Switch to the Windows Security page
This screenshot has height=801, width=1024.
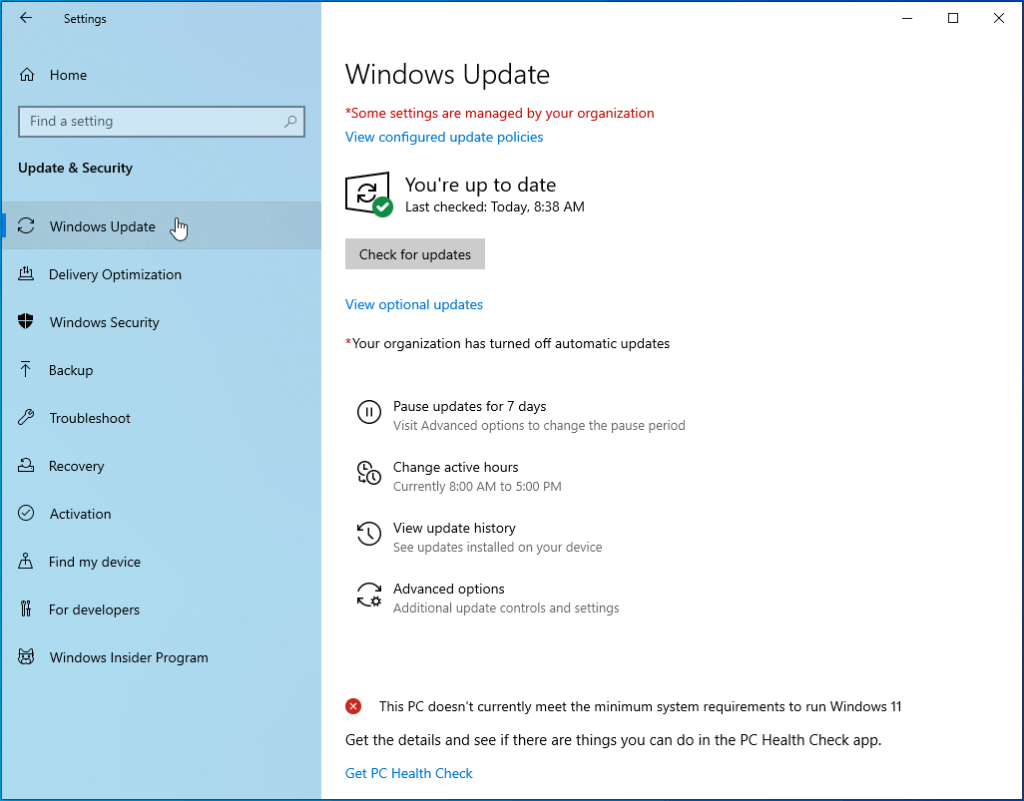[104, 322]
